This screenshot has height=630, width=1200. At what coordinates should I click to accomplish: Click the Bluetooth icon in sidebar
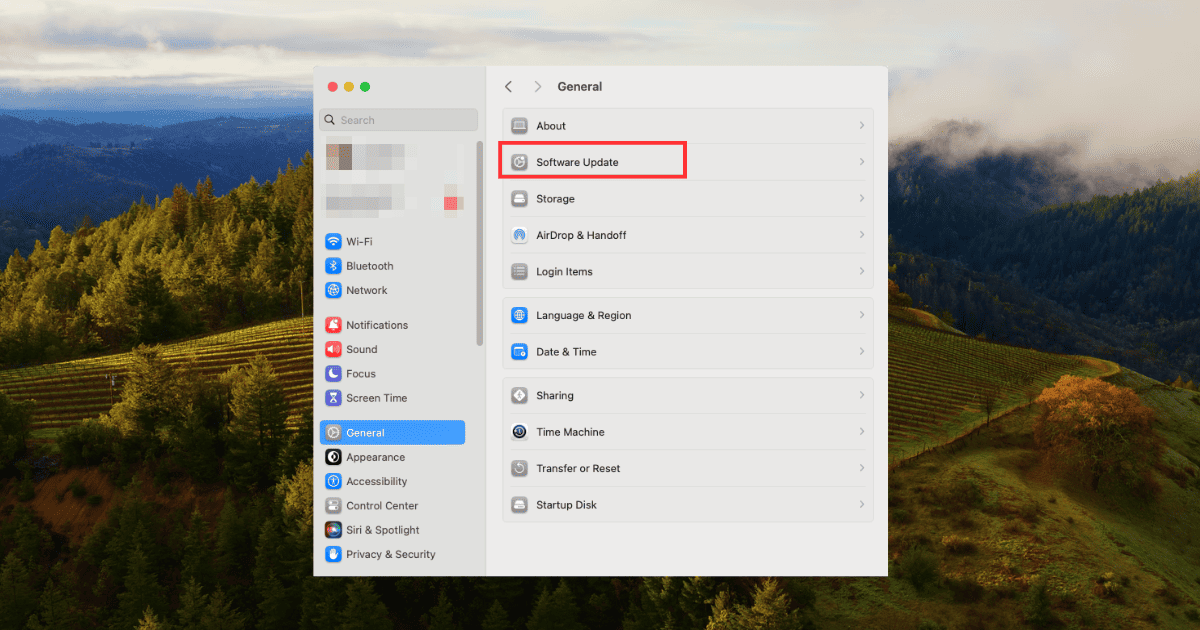click(333, 266)
